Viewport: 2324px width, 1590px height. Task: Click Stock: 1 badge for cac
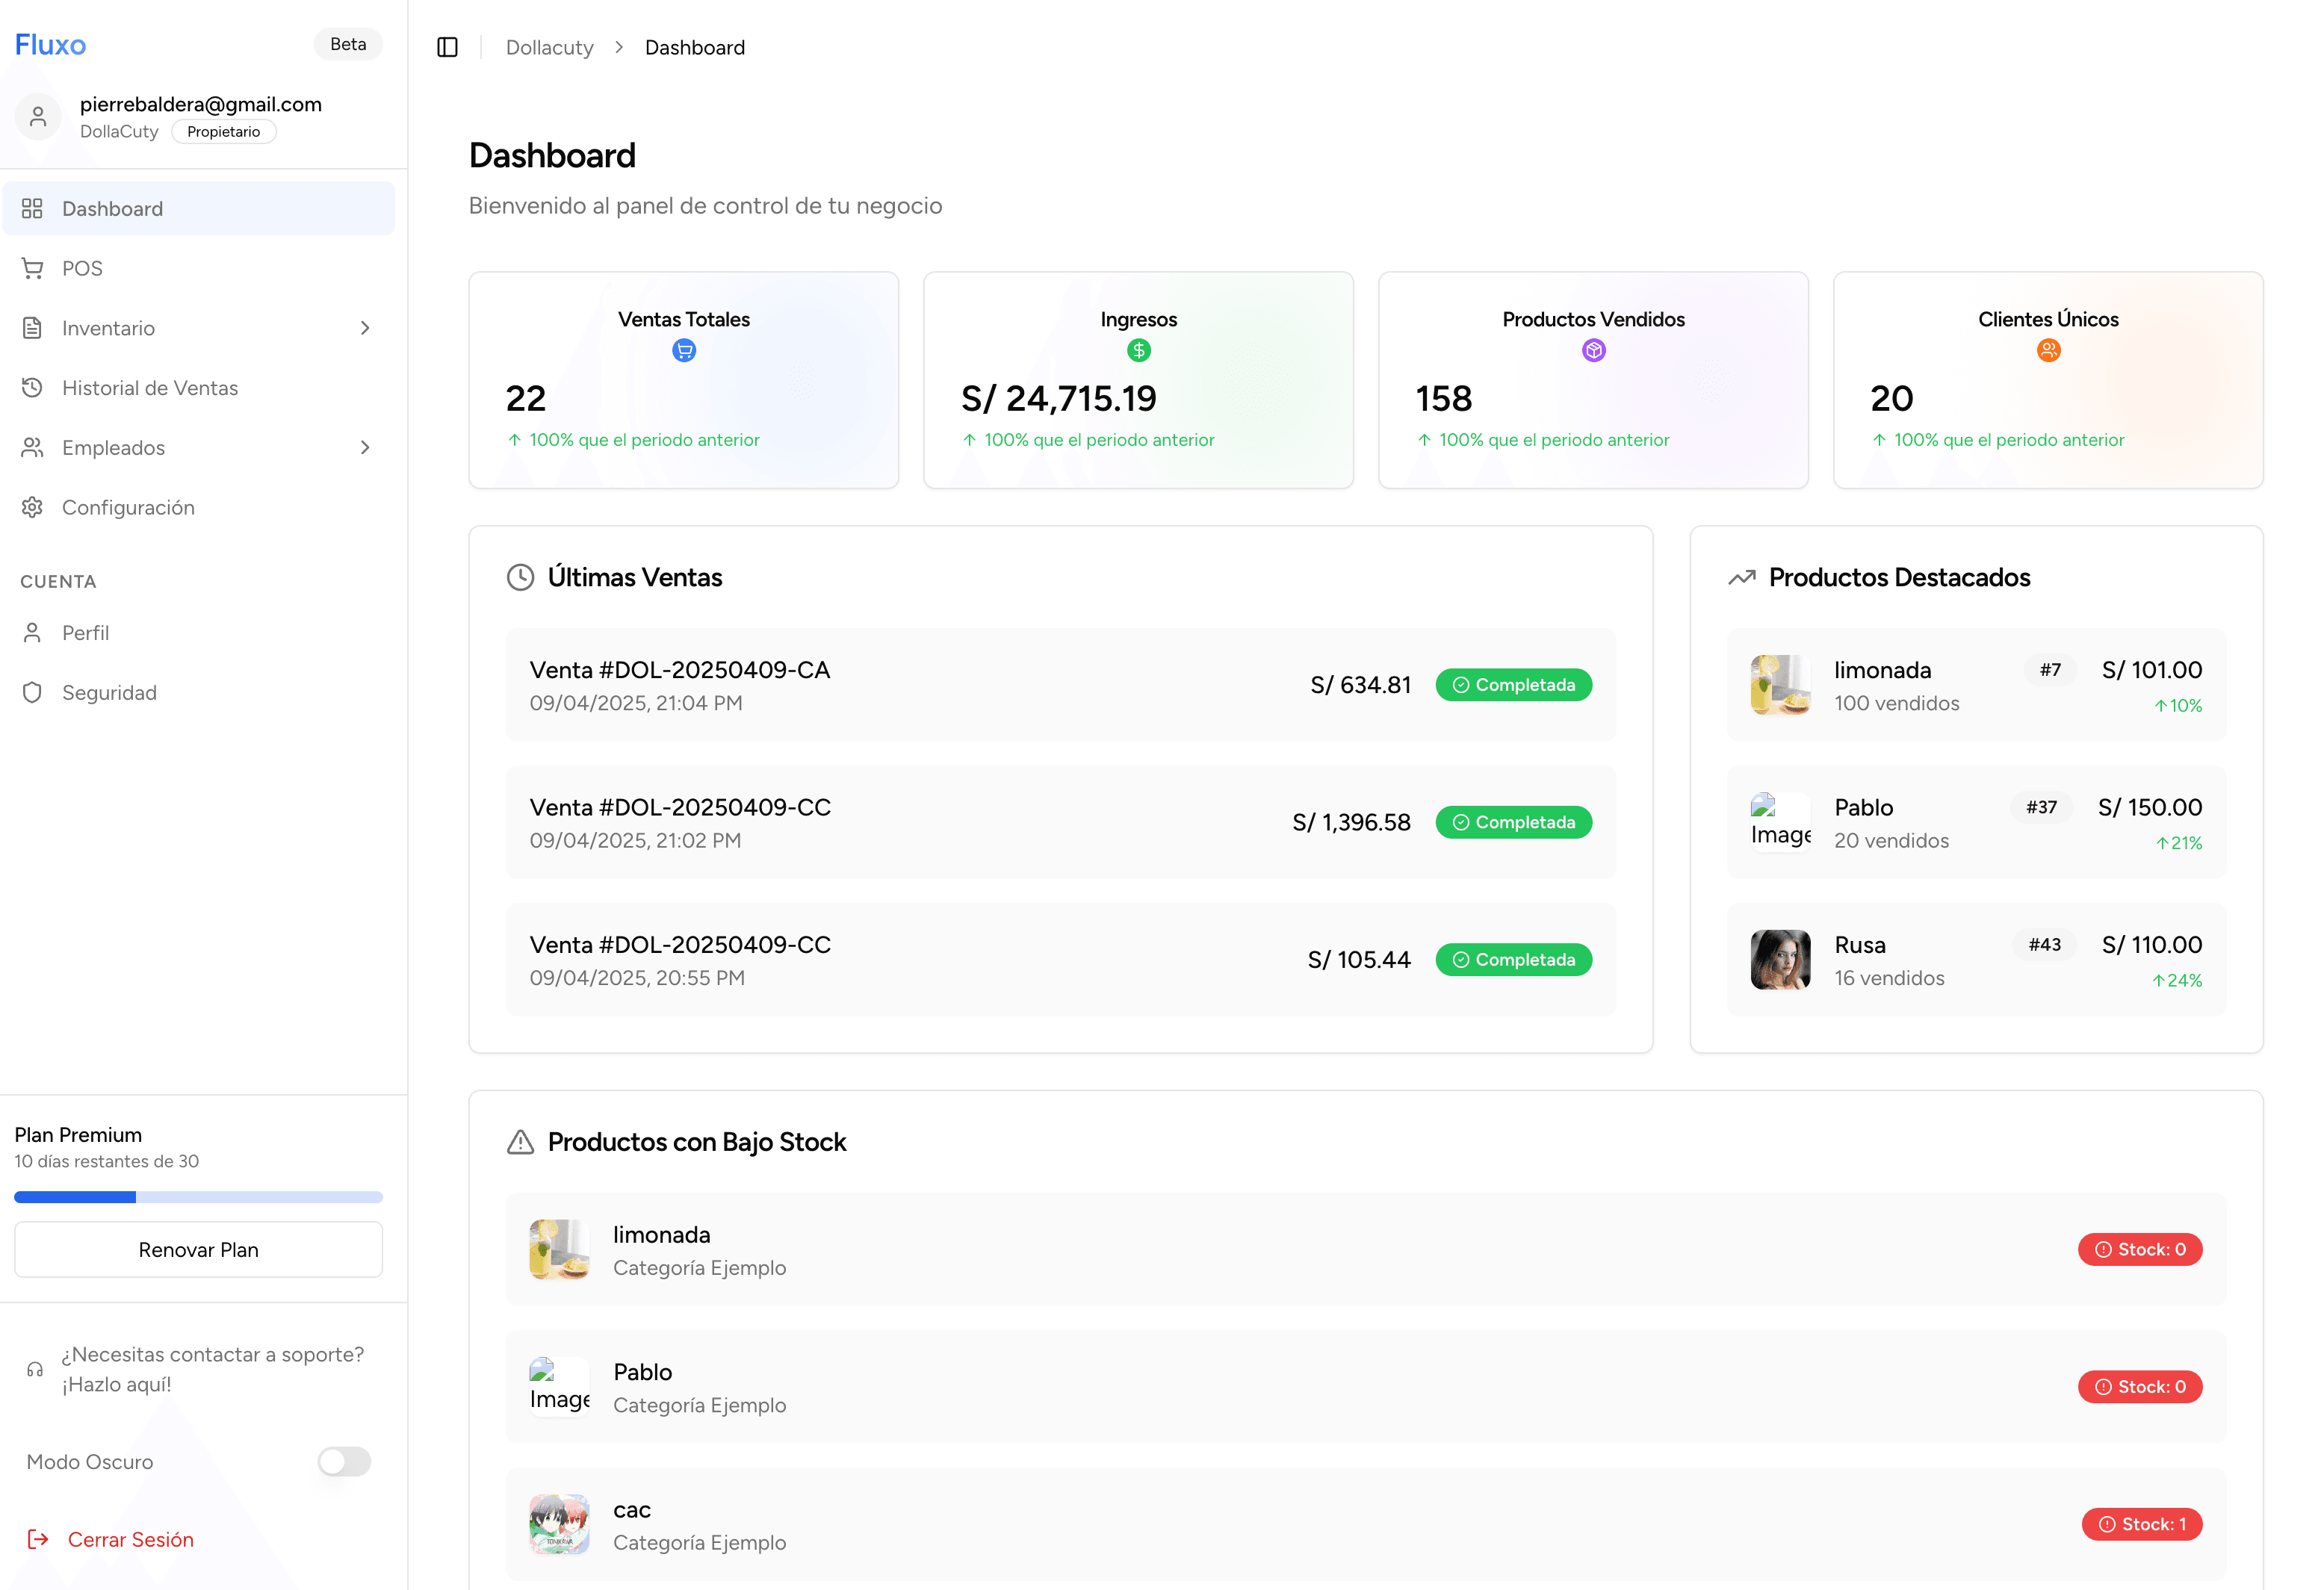pos(2143,1525)
